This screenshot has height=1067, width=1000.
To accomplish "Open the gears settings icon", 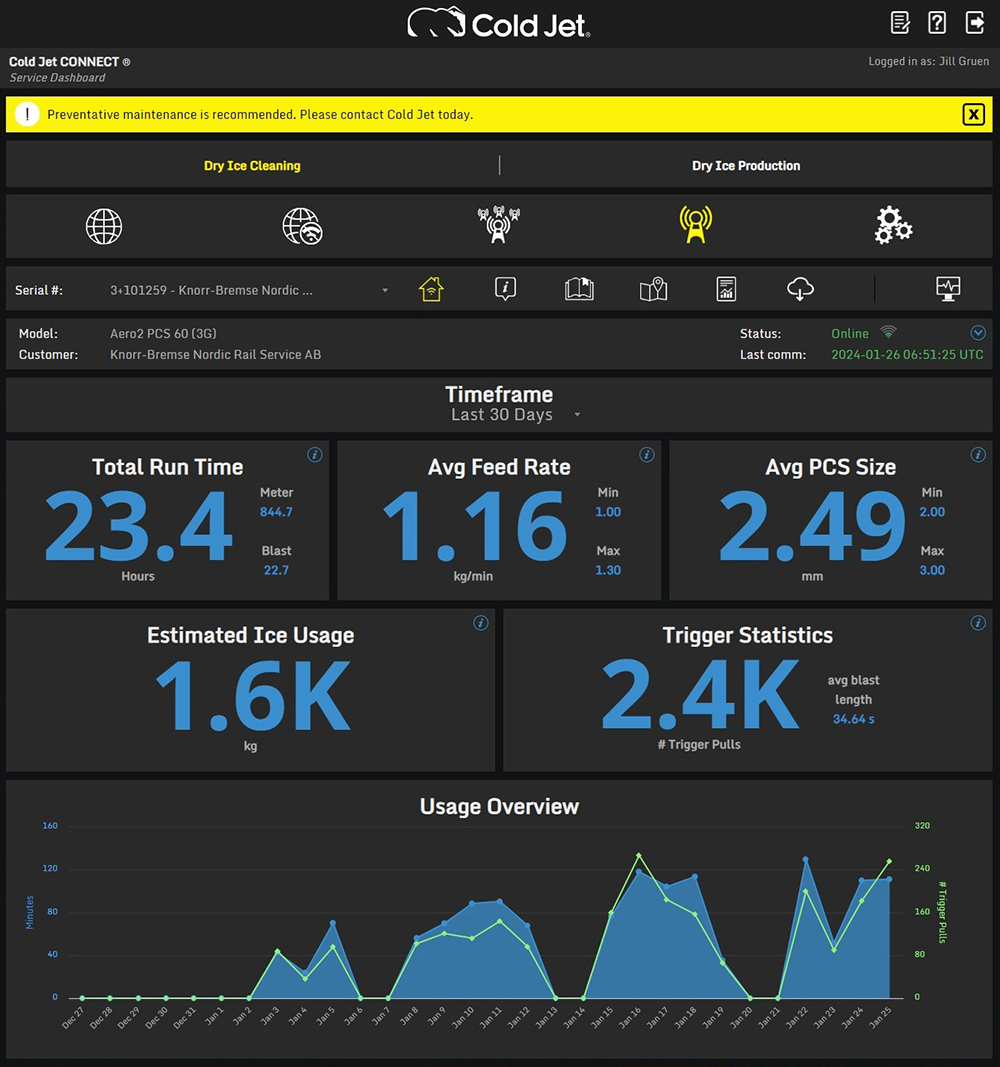I will click(x=893, y=226).
